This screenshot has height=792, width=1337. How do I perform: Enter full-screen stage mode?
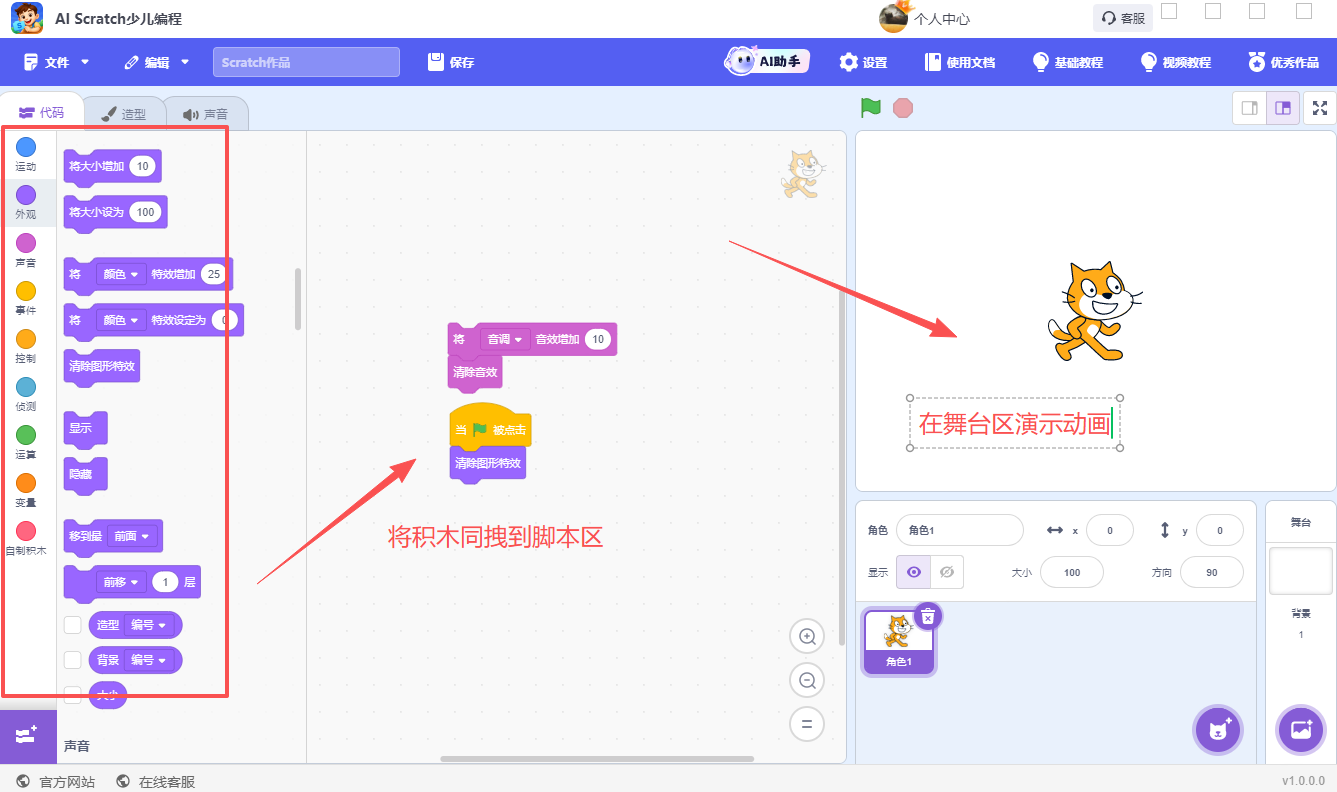(1319, 107)
